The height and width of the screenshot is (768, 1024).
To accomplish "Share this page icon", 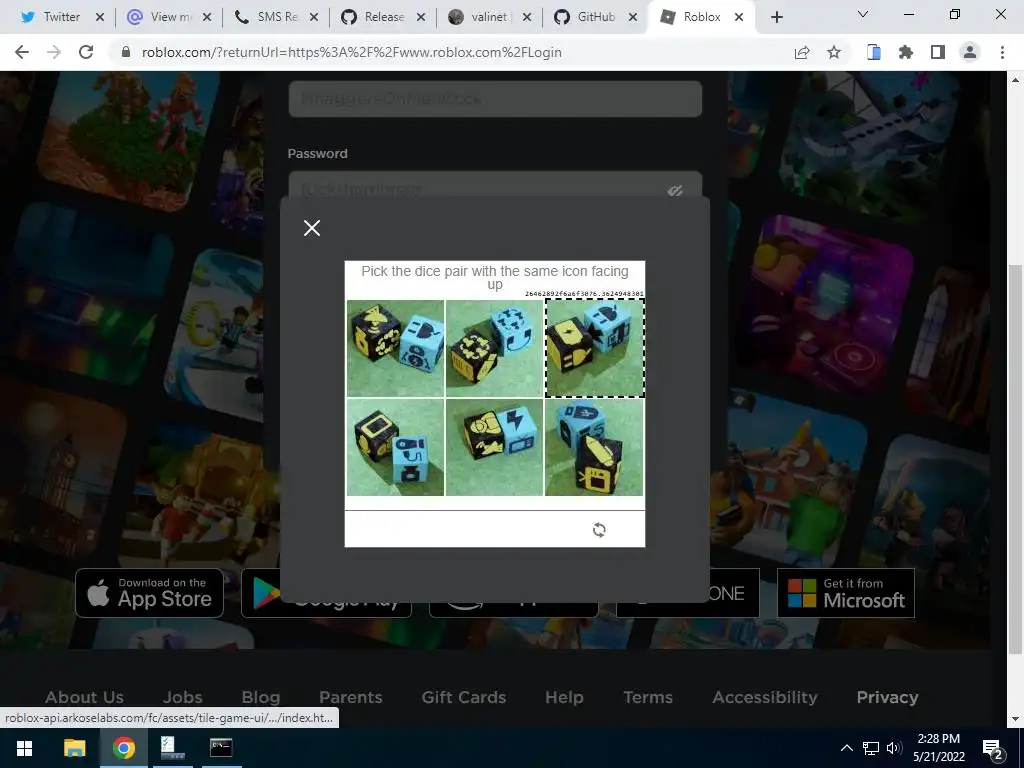I will [802, 52].
